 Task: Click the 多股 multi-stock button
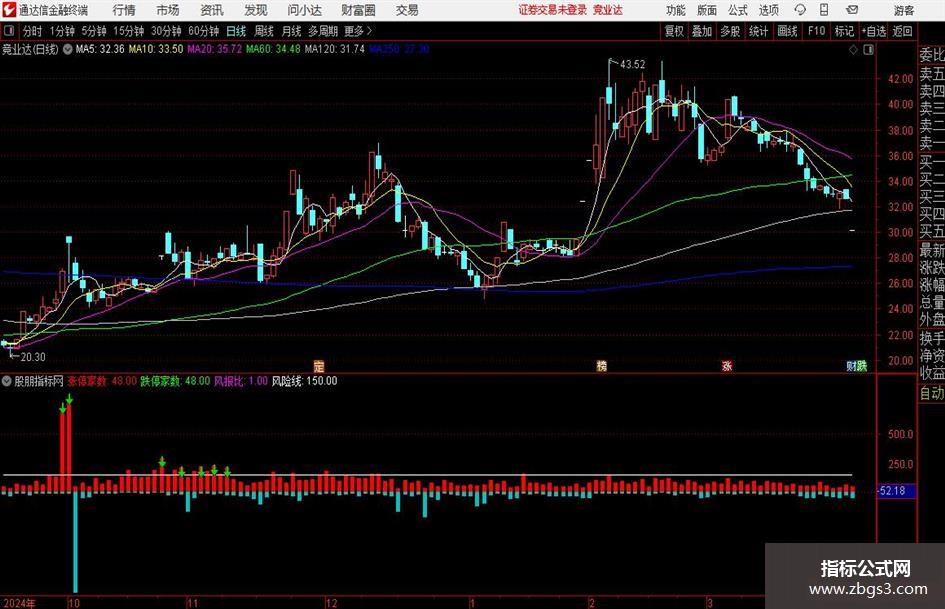[730, 31]
